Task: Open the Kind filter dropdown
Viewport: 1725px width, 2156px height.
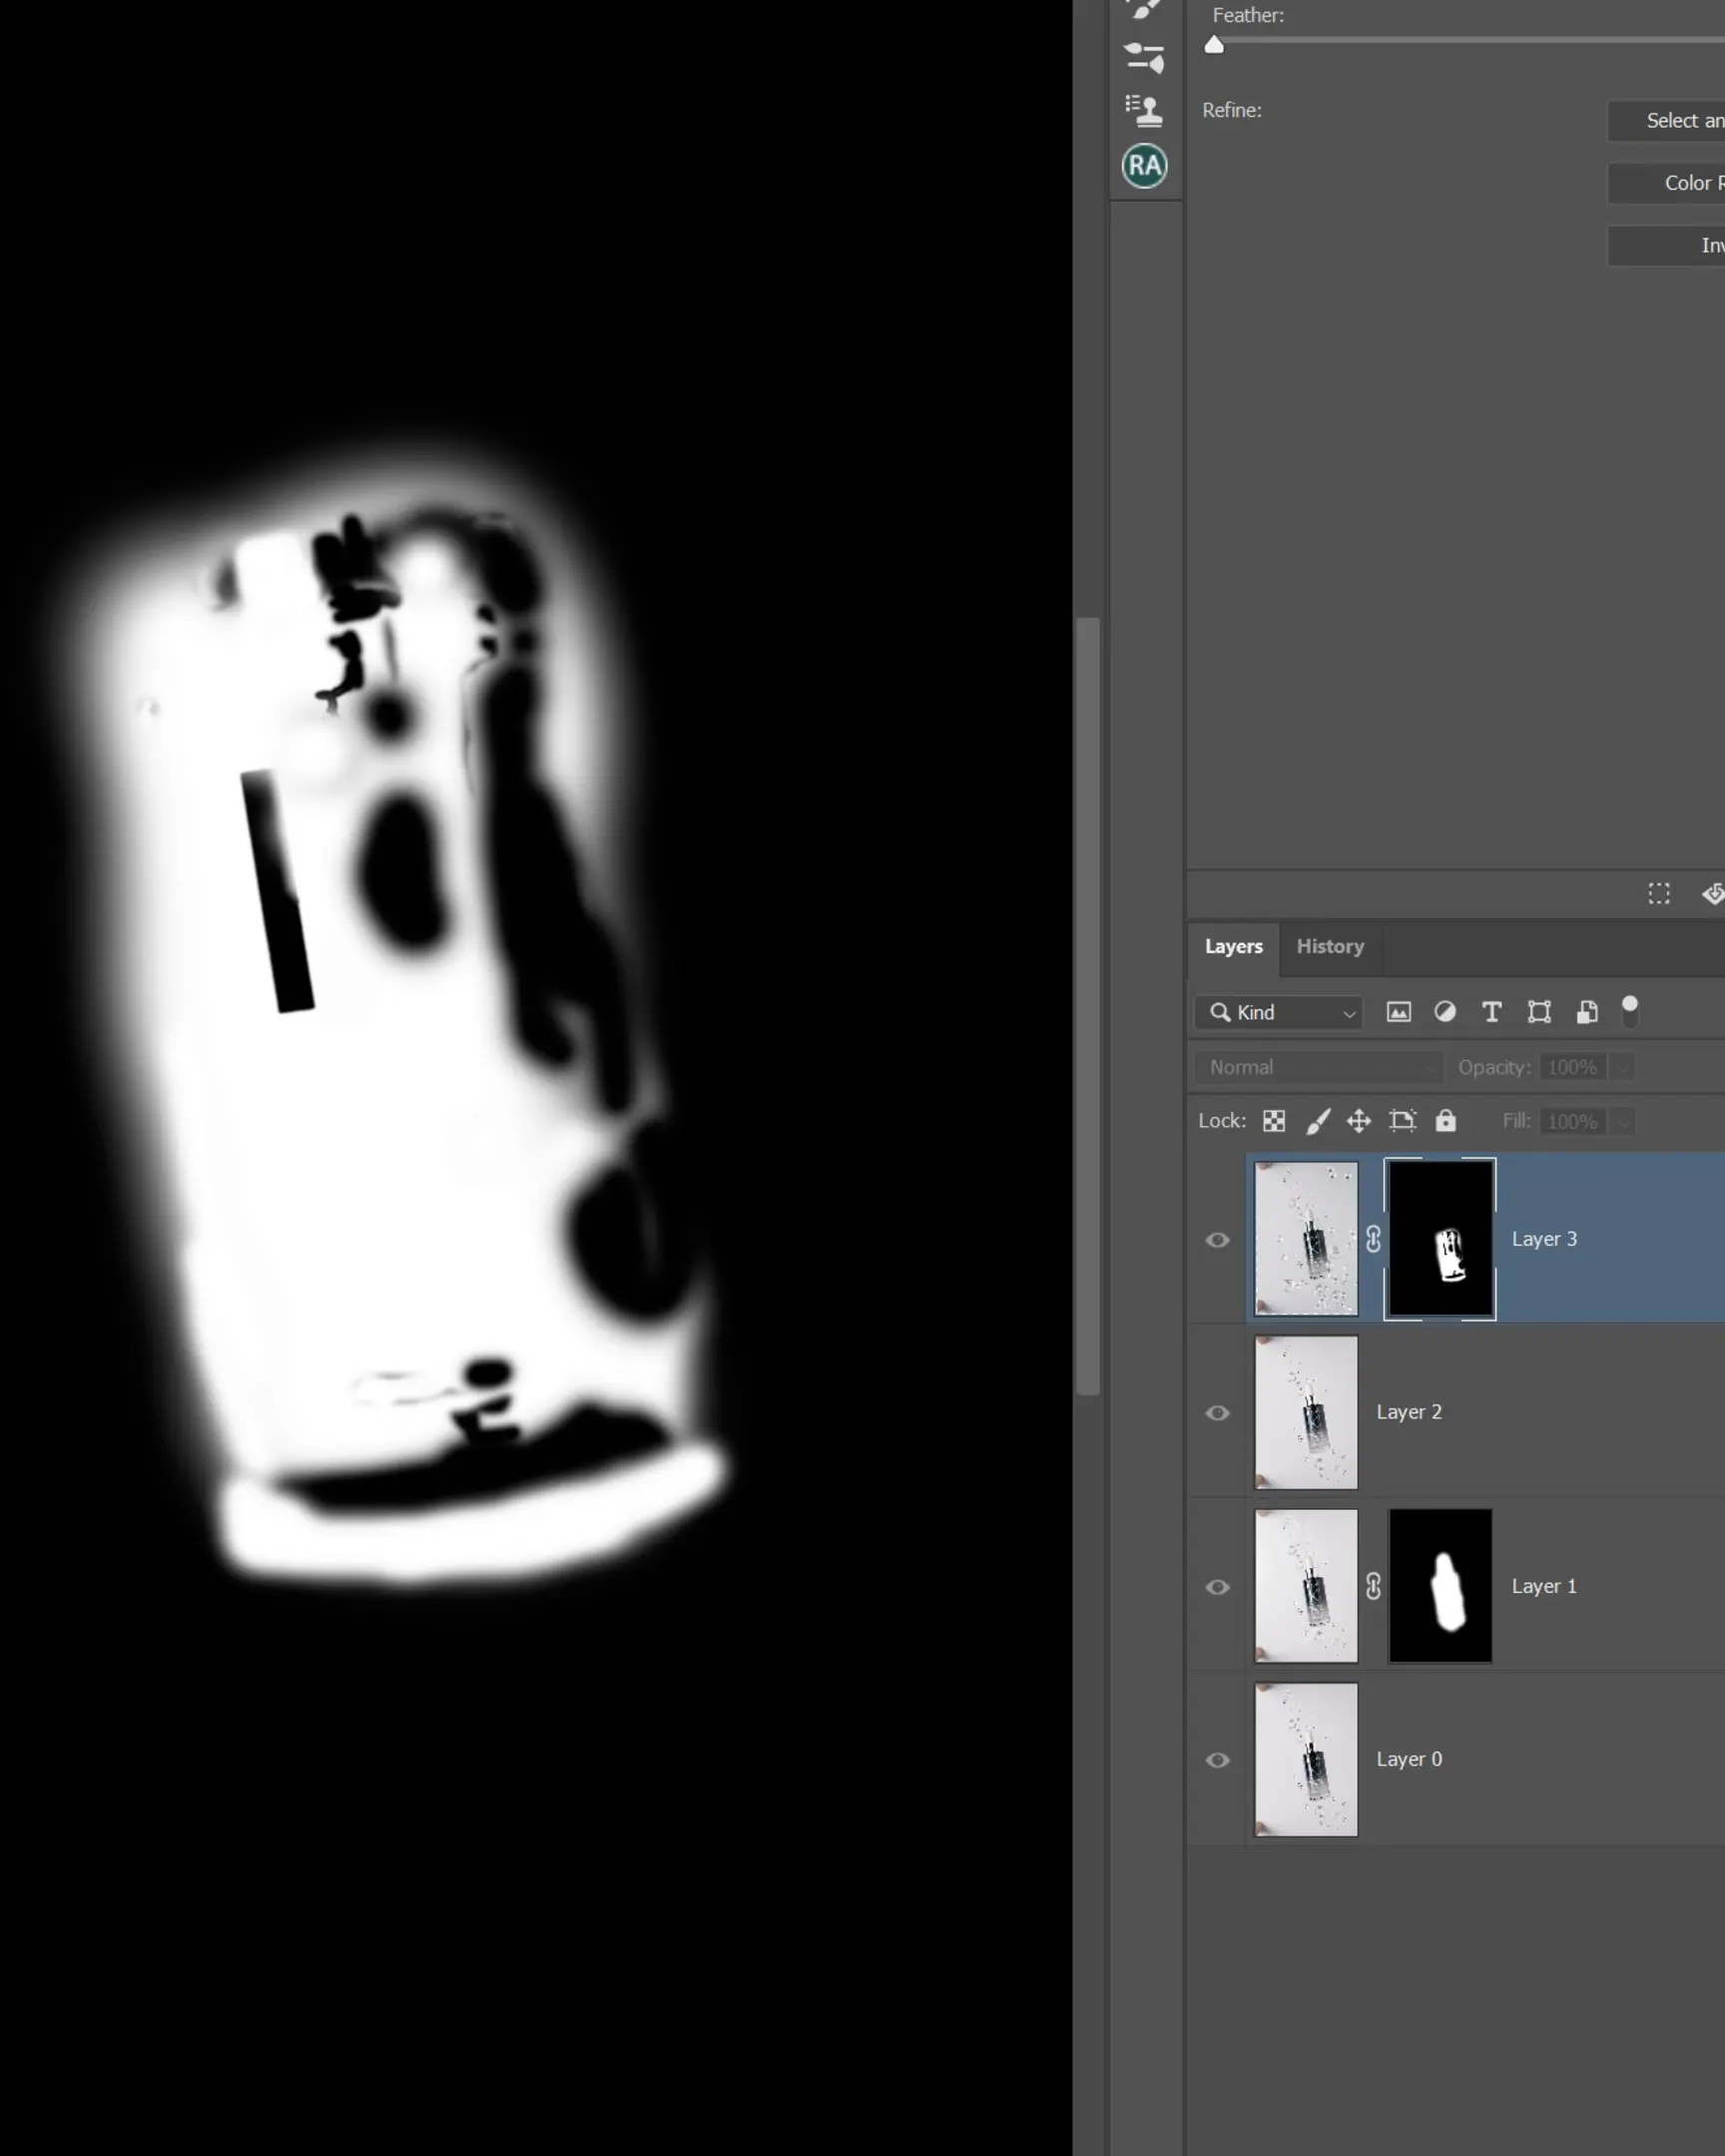Action: click(1278, 1013)
